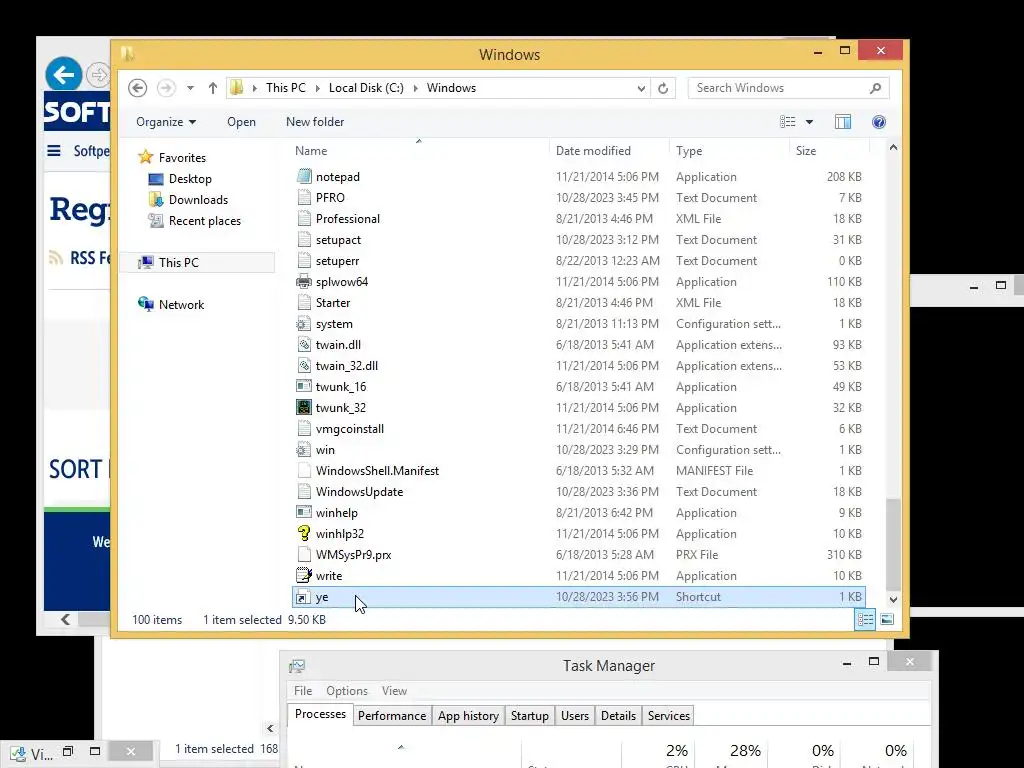Switch to Details view in status bar
The image size is (1024, 768).
pos(865,619)
